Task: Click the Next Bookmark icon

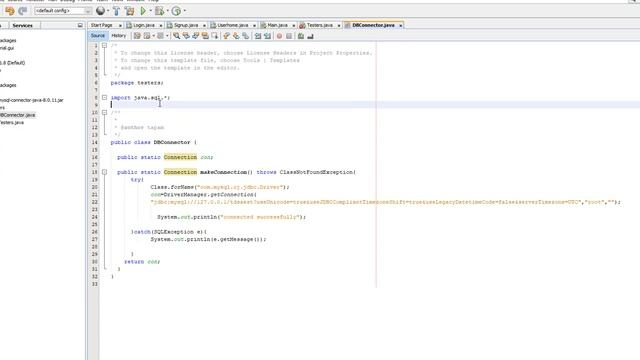Action: (x=236, y=36)
